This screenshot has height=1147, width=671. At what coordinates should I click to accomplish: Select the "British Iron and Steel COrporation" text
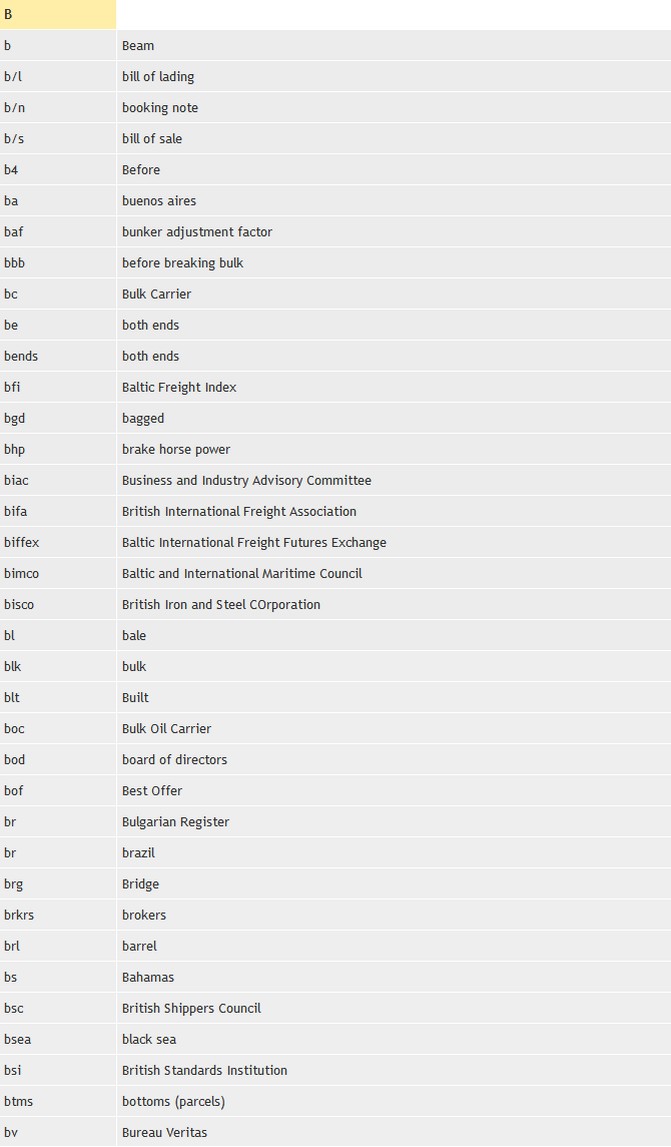221,604
